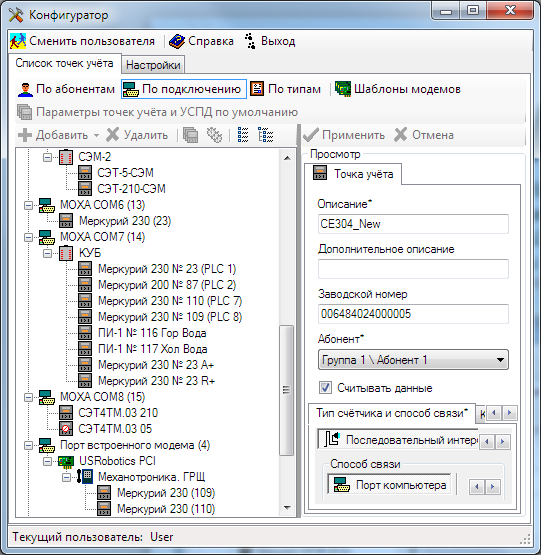Select Меркурий 200 № 87 (PLC 2)
Screen dimensions: 541x555
coord(167,285)
